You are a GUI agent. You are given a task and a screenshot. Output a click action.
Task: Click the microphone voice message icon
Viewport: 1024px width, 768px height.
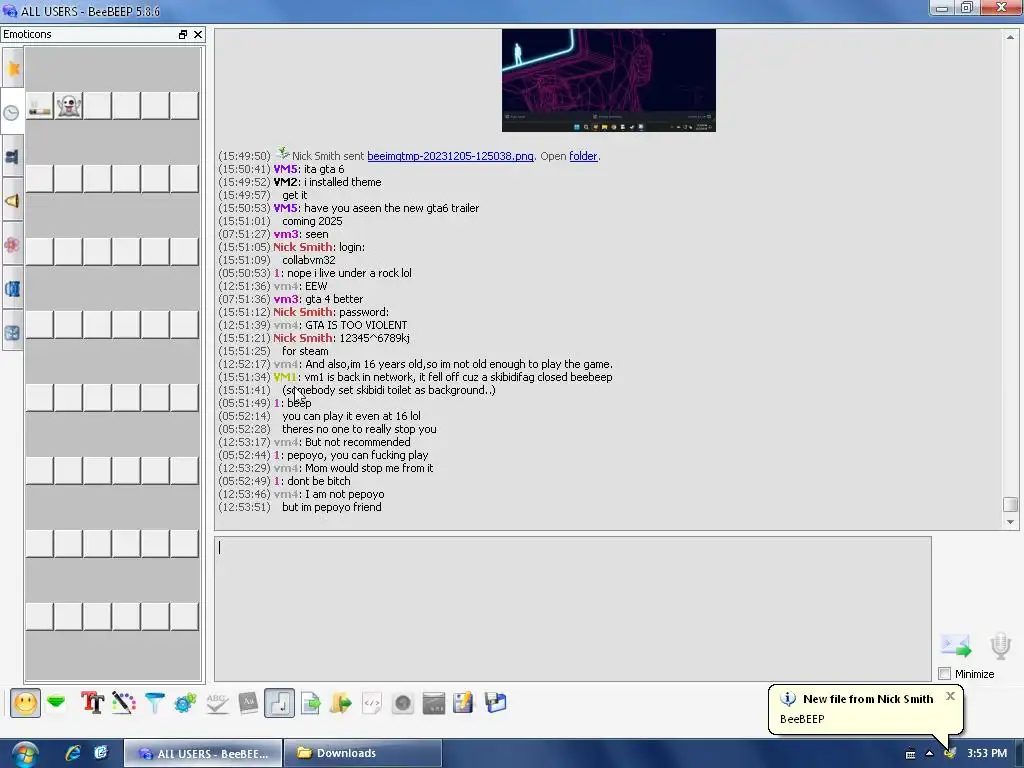tap(1000, 646)
